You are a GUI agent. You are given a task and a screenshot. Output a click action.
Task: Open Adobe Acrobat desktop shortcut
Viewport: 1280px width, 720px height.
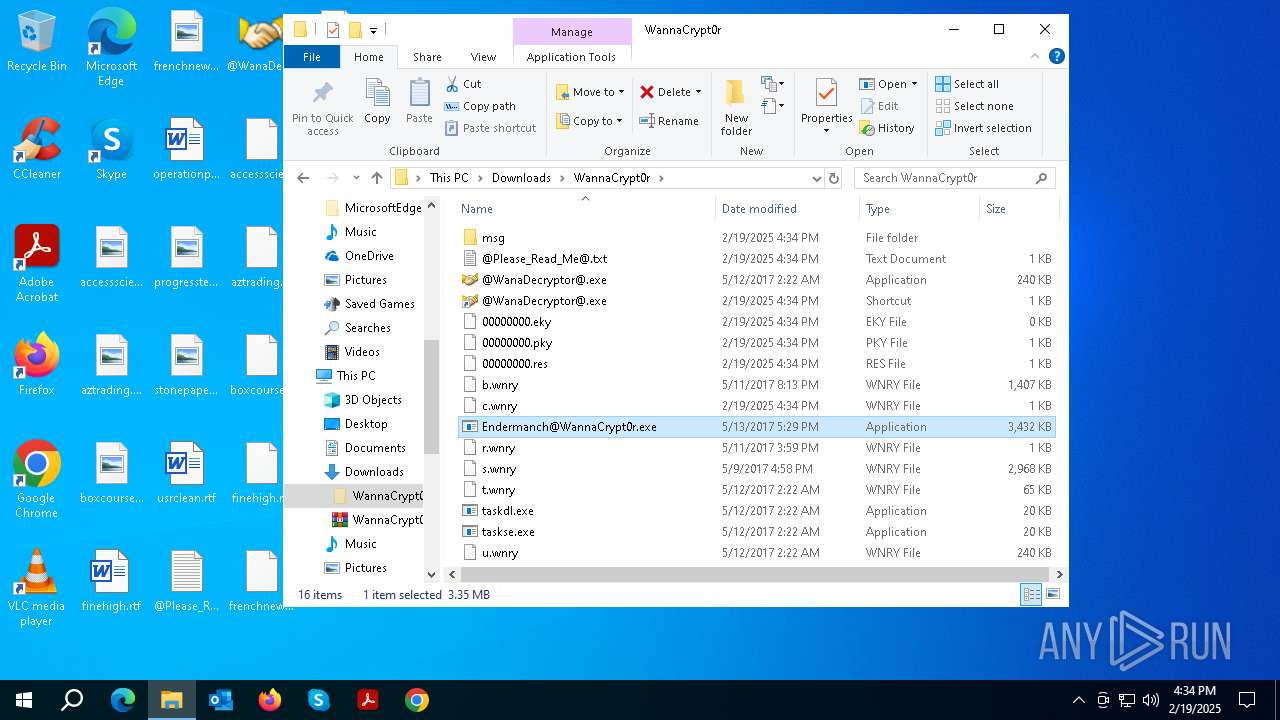pyautogui.click(x=37, y=264)
